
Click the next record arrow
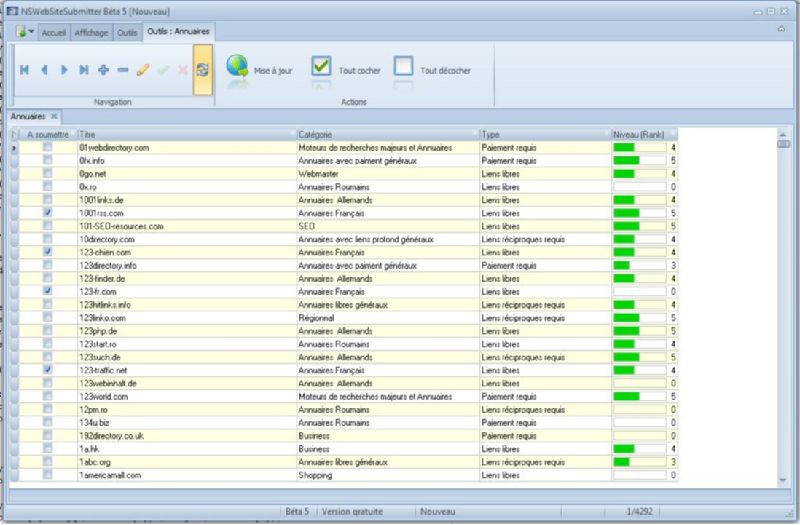click(64, 70)
